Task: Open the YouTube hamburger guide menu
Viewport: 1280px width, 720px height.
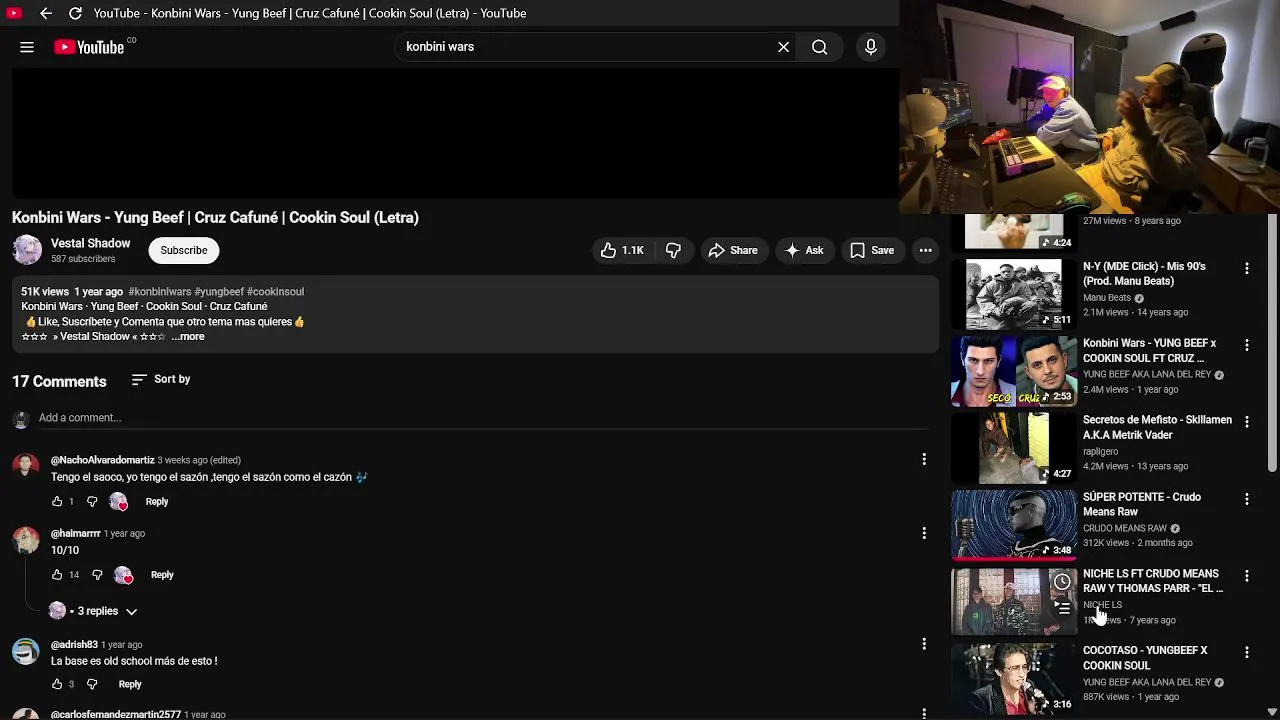Action: [27, 47]
